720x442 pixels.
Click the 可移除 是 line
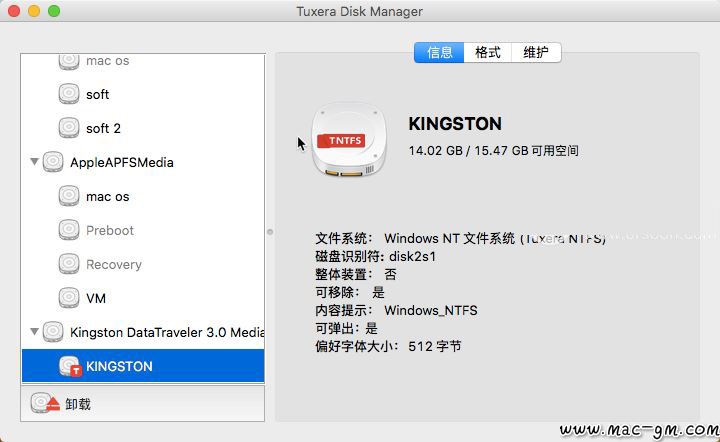tap(349, 292)
